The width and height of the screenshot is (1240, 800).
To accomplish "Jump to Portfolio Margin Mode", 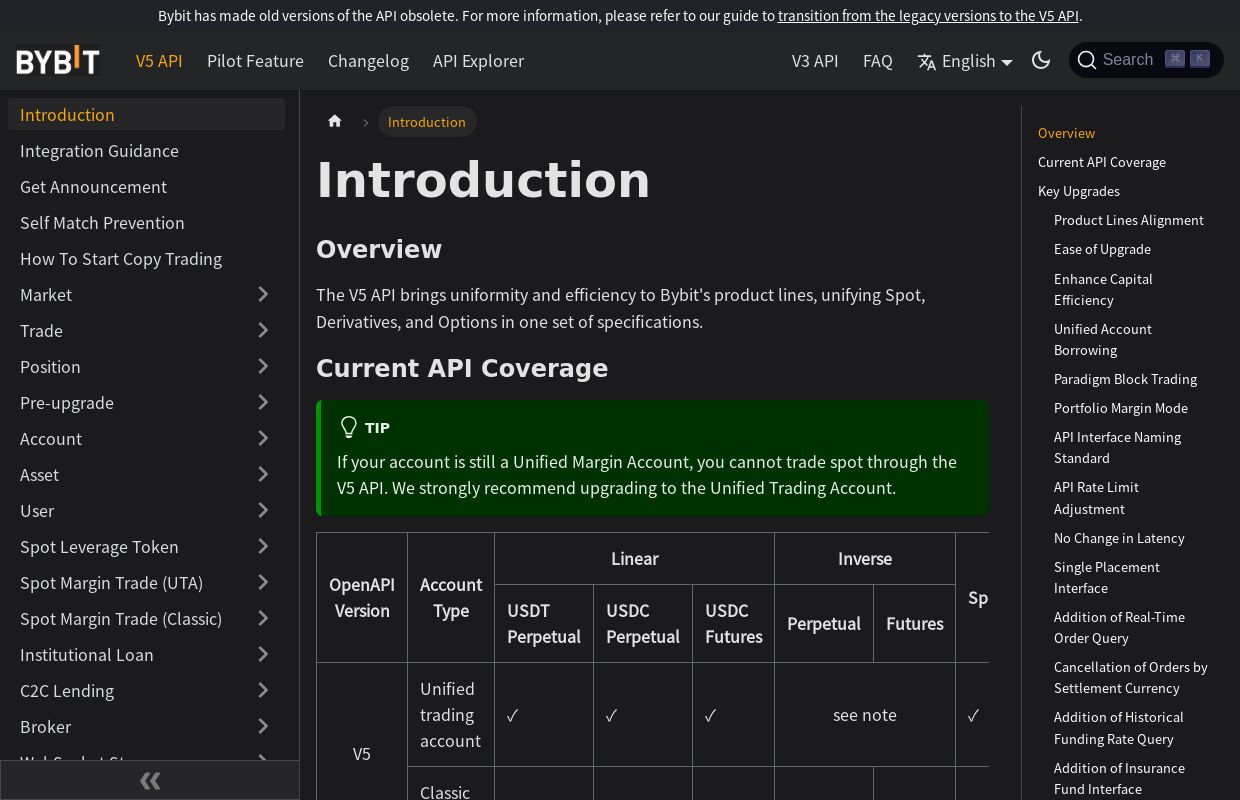I will [x=1121, y=408].
